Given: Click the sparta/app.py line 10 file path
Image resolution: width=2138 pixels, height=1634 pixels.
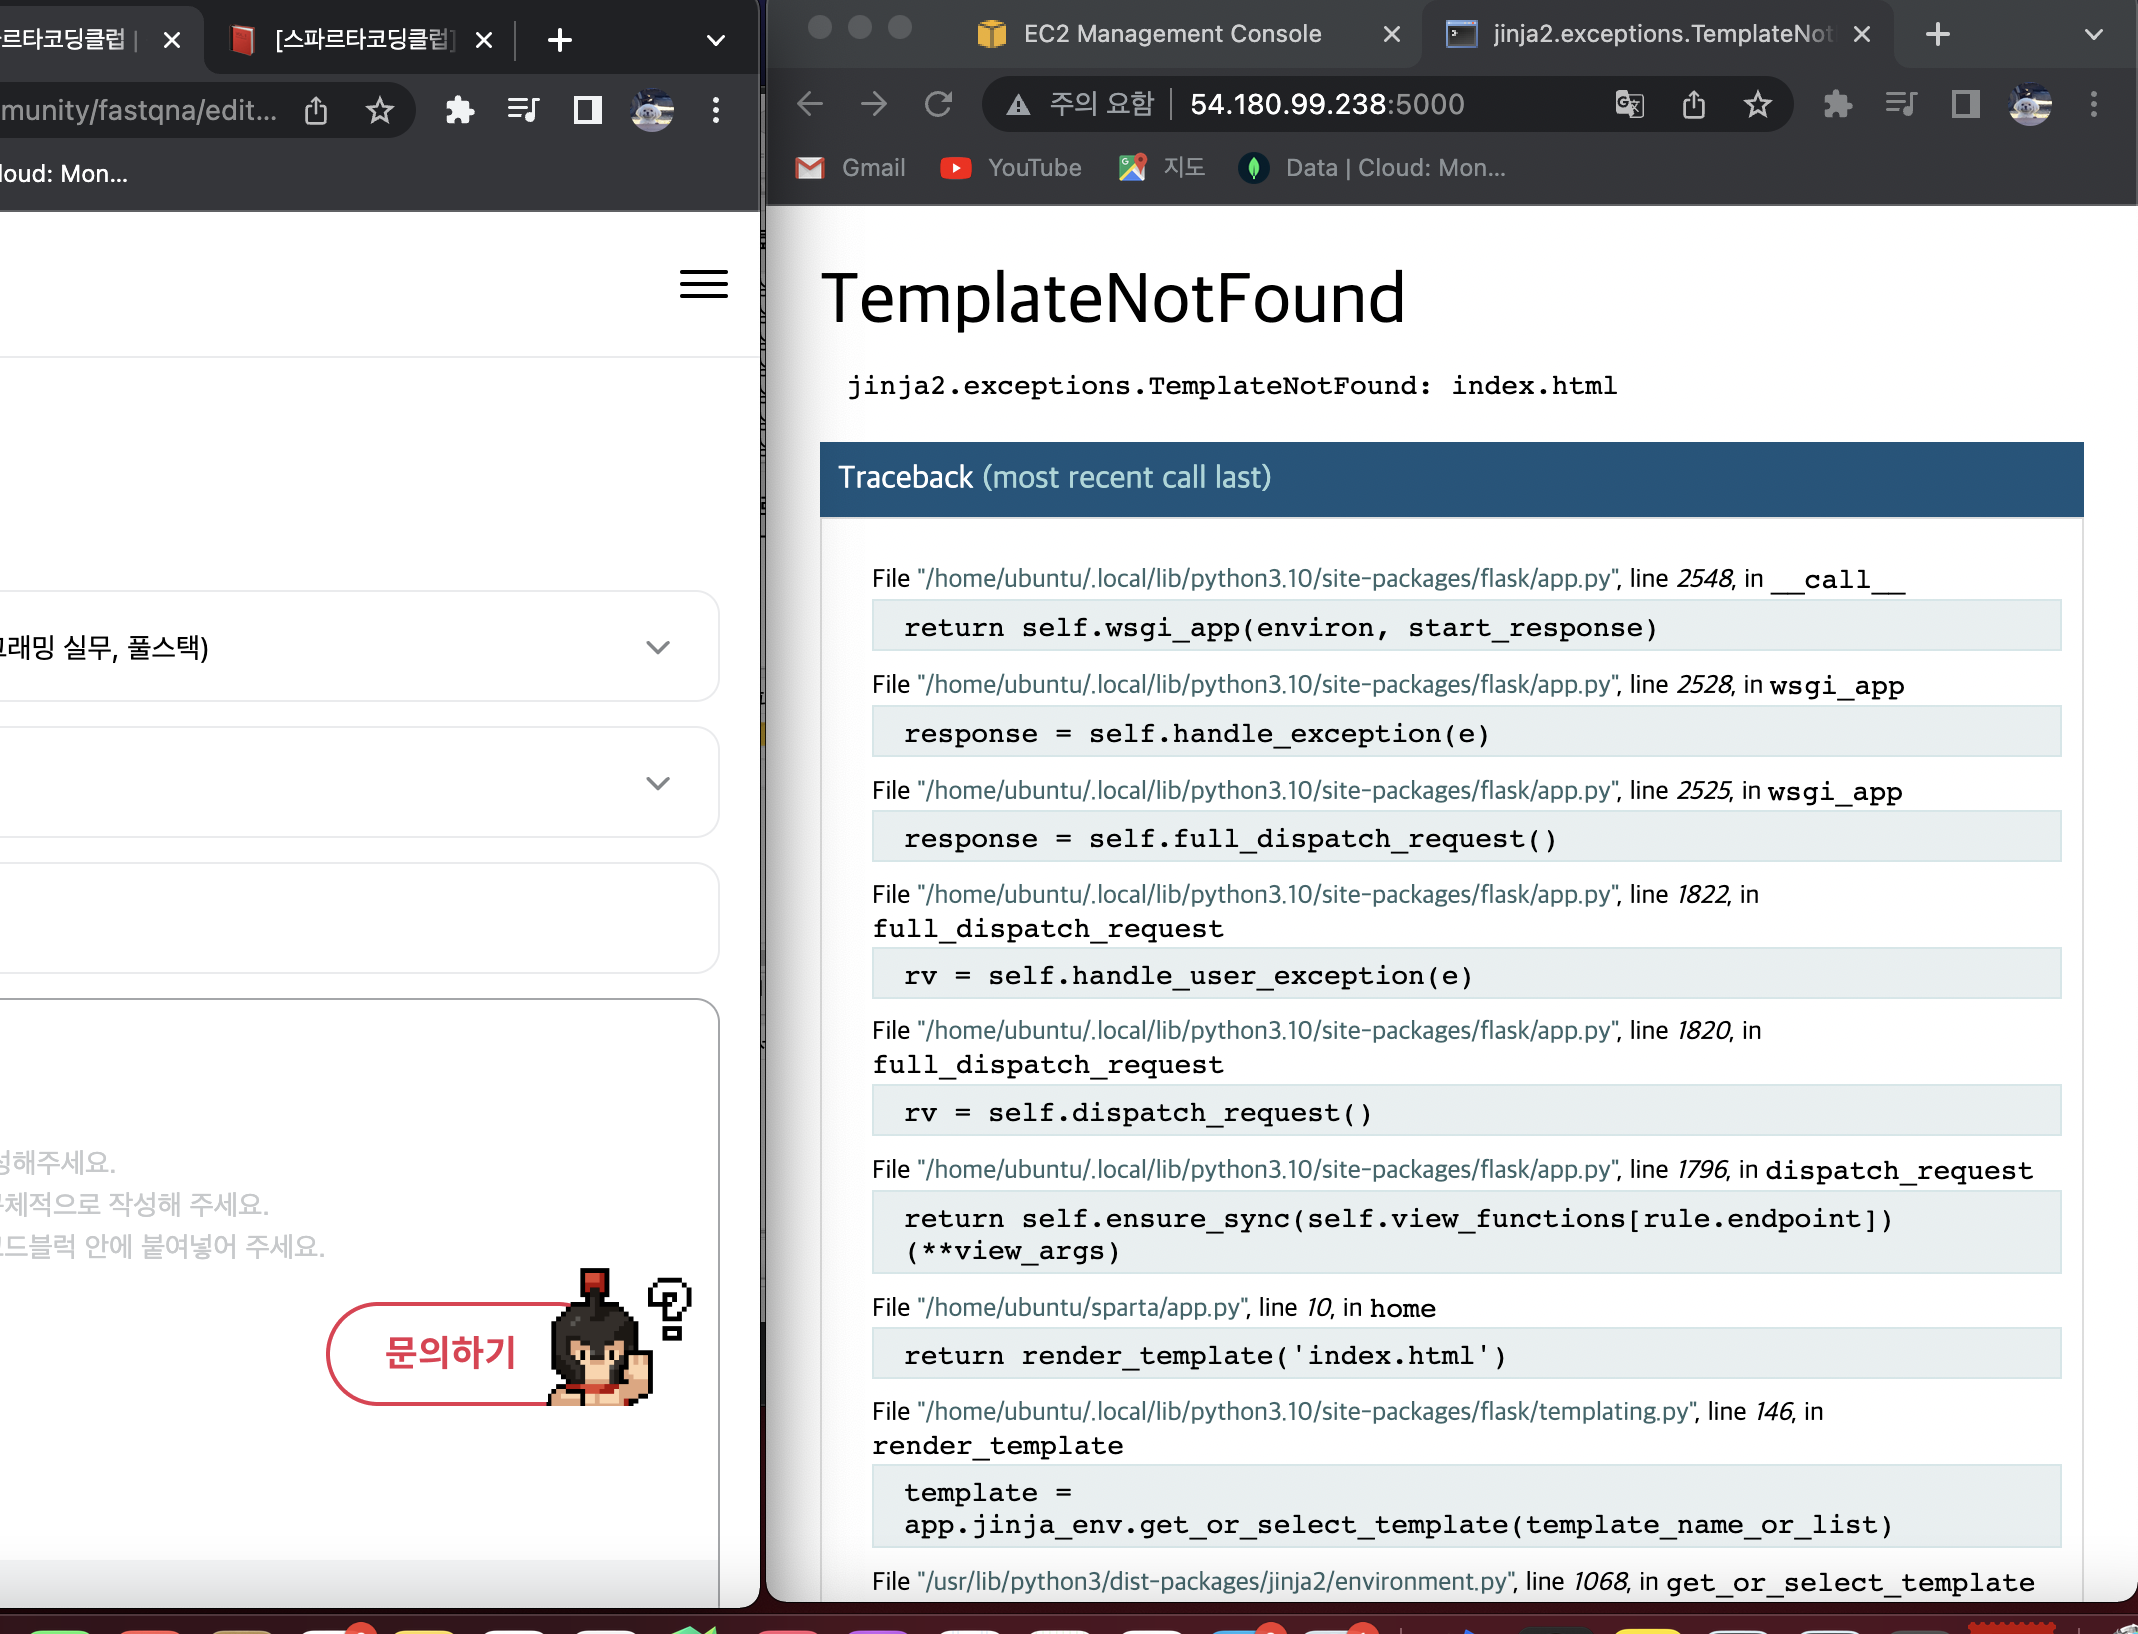Looking at the screenshot, I should 1084,1307.
